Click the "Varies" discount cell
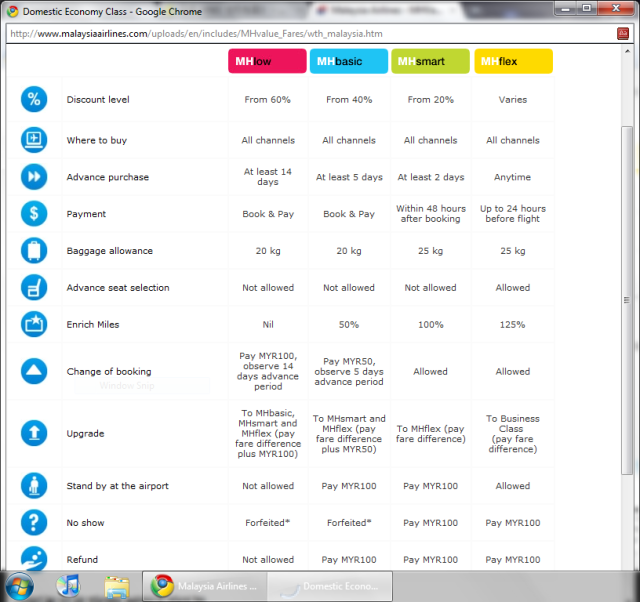640x602 pixels. pyautogui.click(x=513, y=100)
